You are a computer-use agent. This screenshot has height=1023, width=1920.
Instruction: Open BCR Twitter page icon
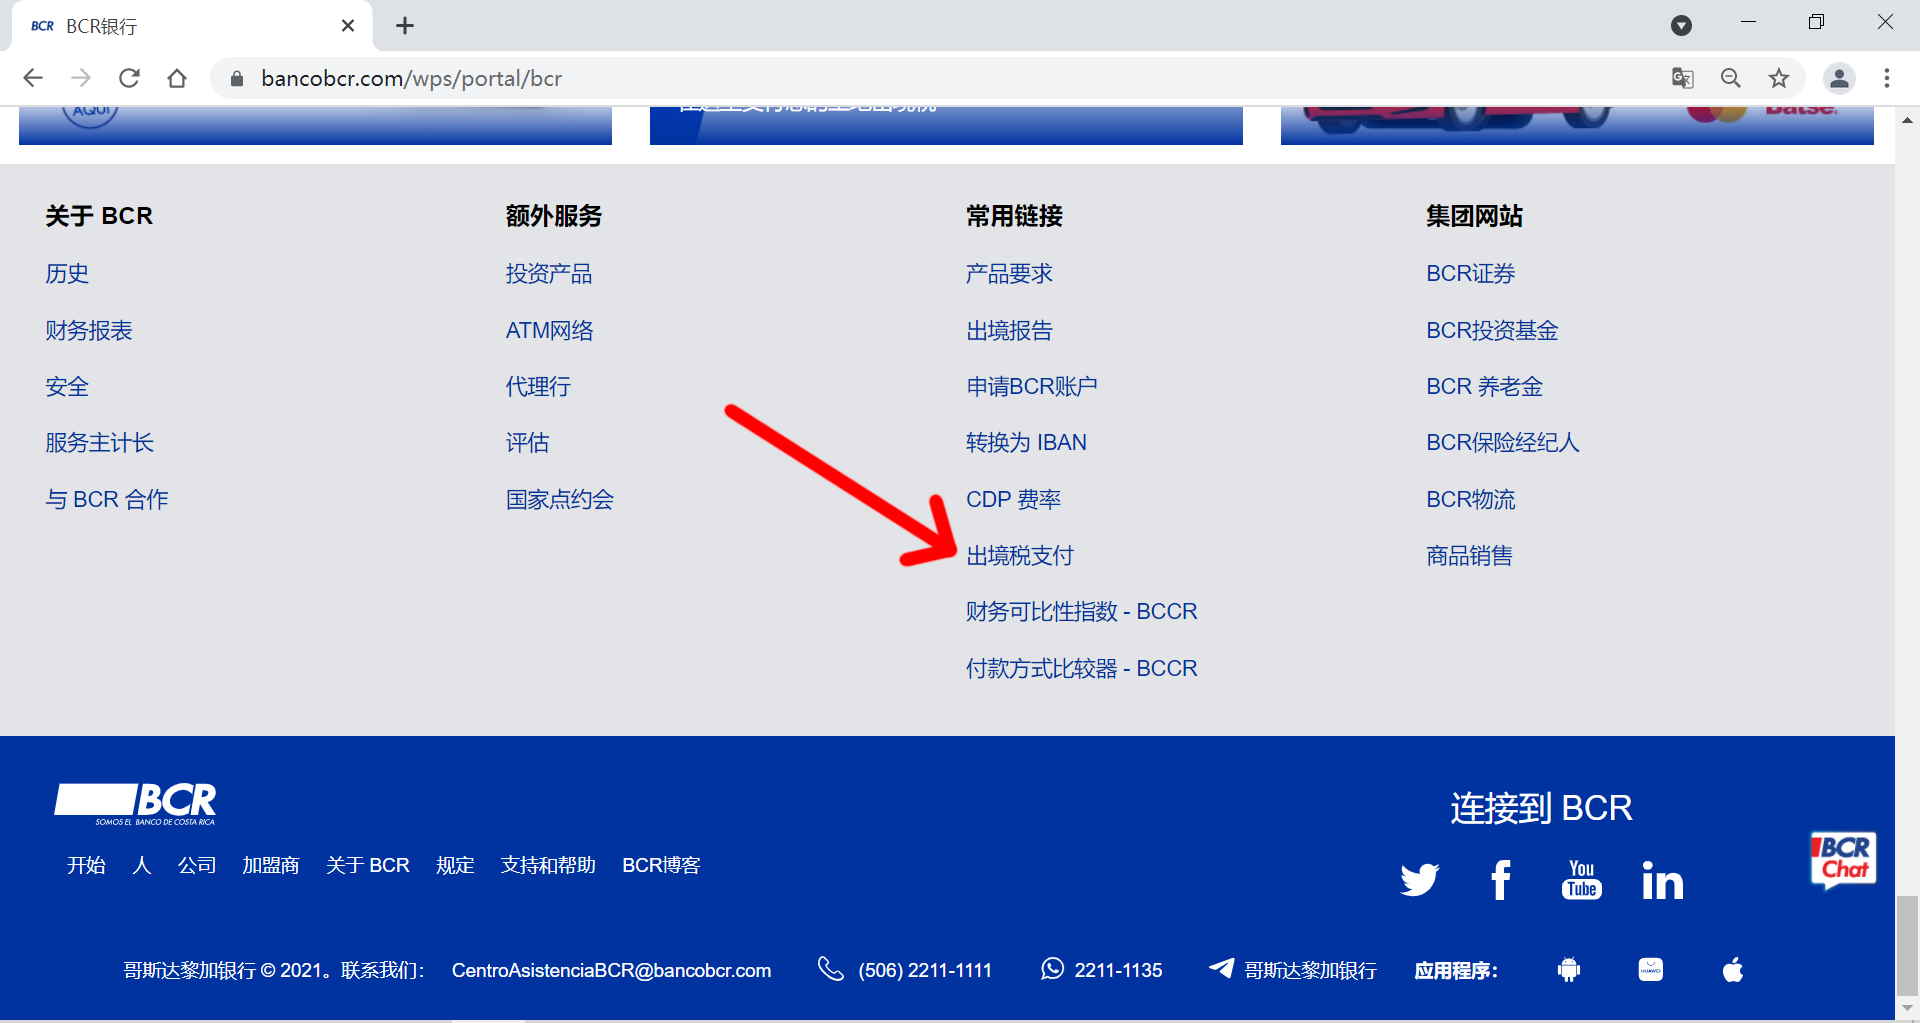tap(1419, 880)
